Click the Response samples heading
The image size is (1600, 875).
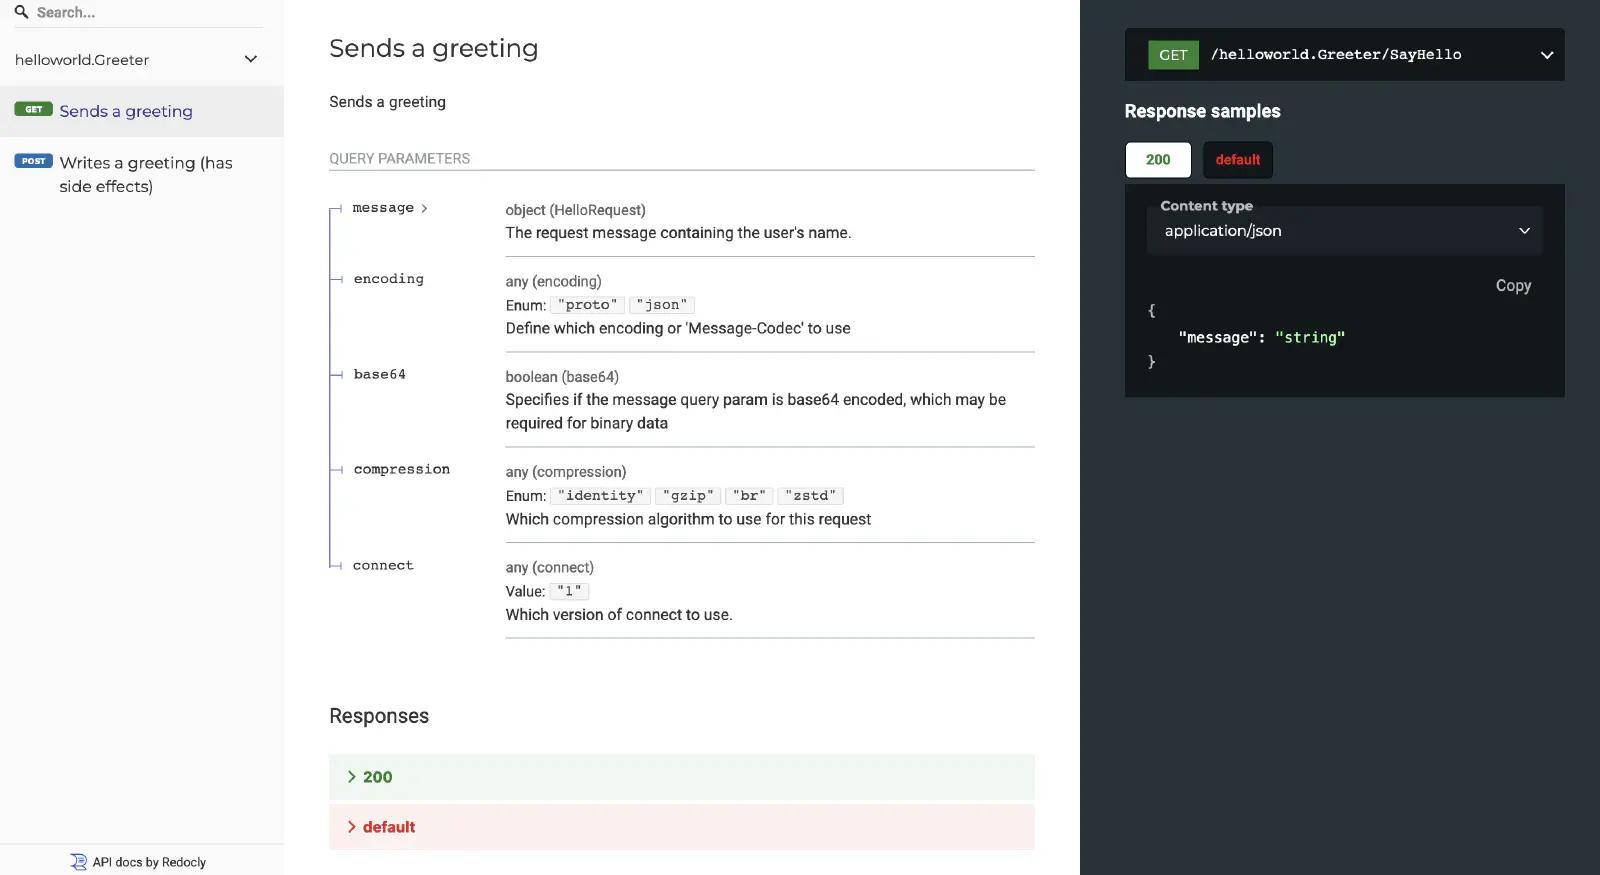pyautogui.click(x=1202, y=111)
